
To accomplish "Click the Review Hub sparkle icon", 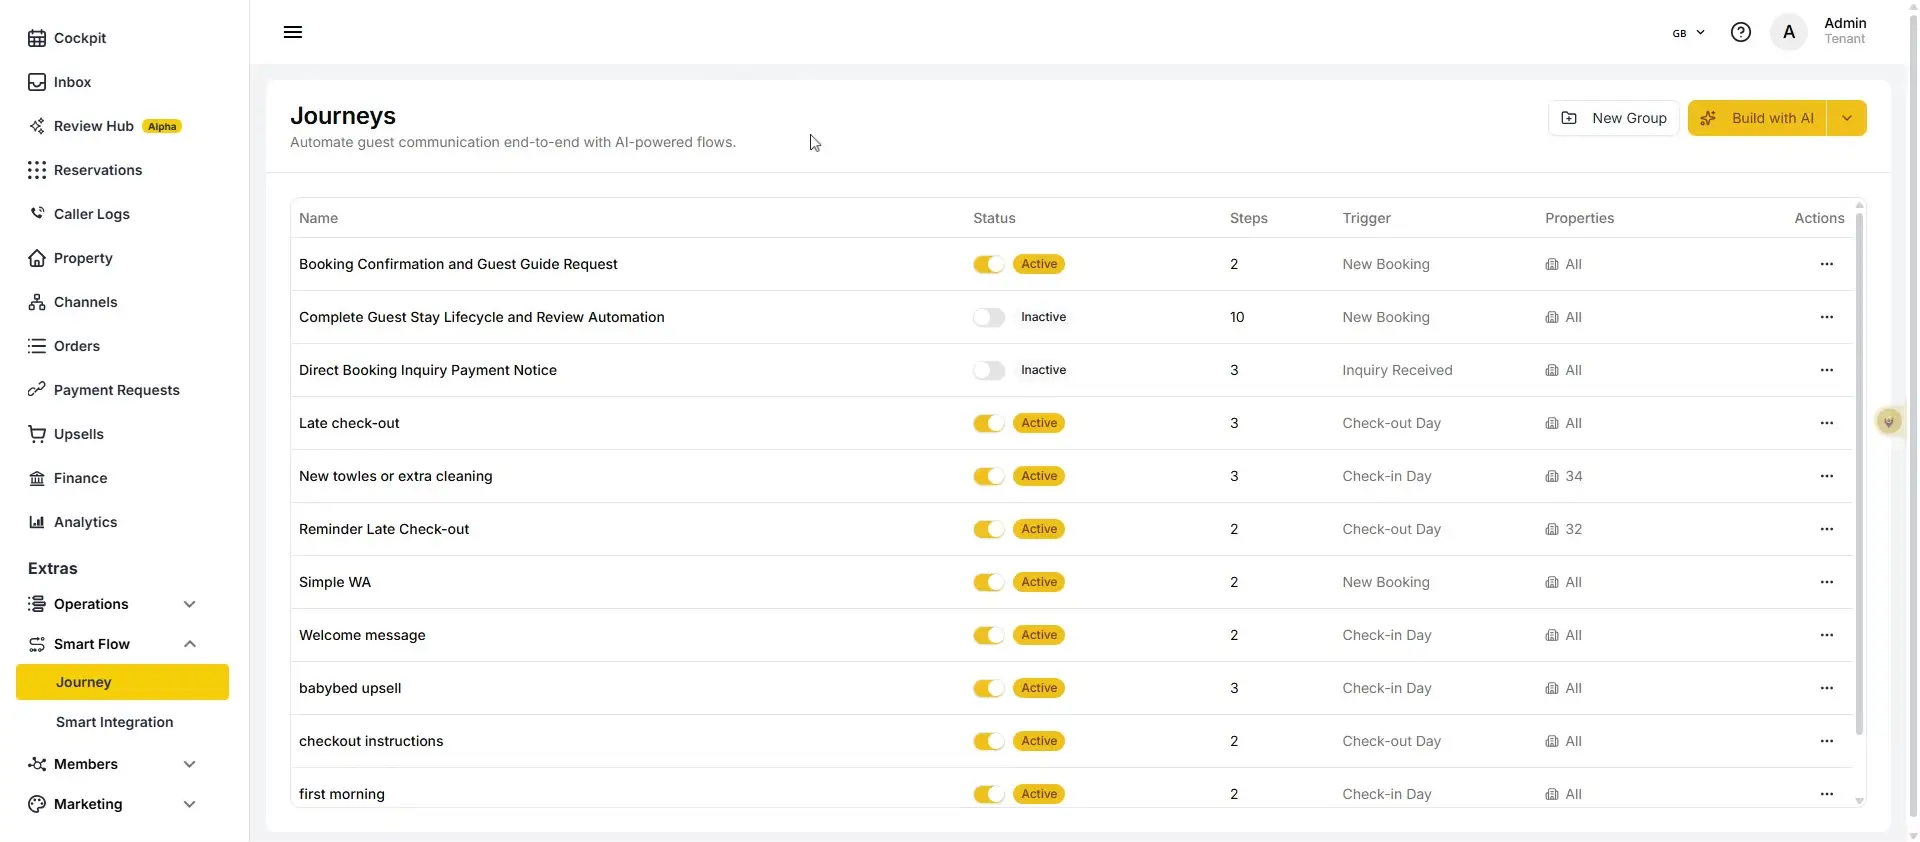I will 37,126.
